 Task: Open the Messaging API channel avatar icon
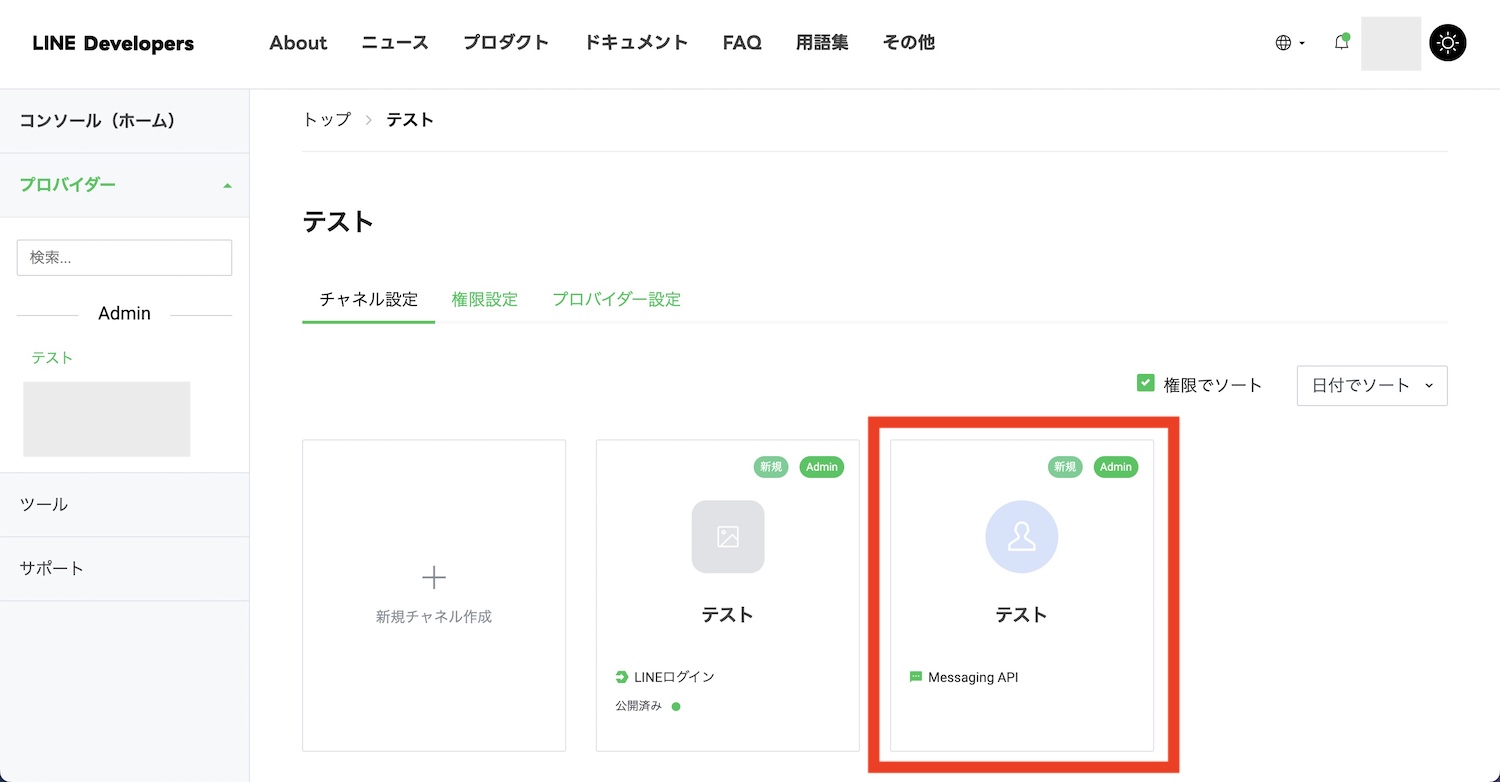(1021, 537)
